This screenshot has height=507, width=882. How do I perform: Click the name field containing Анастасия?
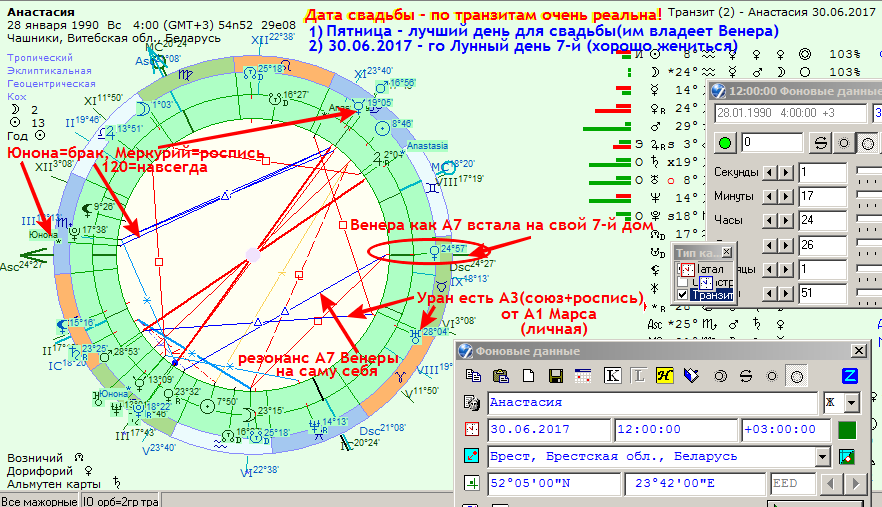tap(652, 403)
